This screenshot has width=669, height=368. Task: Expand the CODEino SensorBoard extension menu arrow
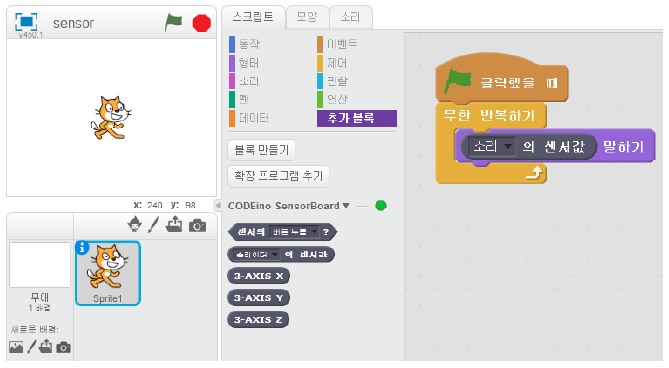click(x=346, y=206)
